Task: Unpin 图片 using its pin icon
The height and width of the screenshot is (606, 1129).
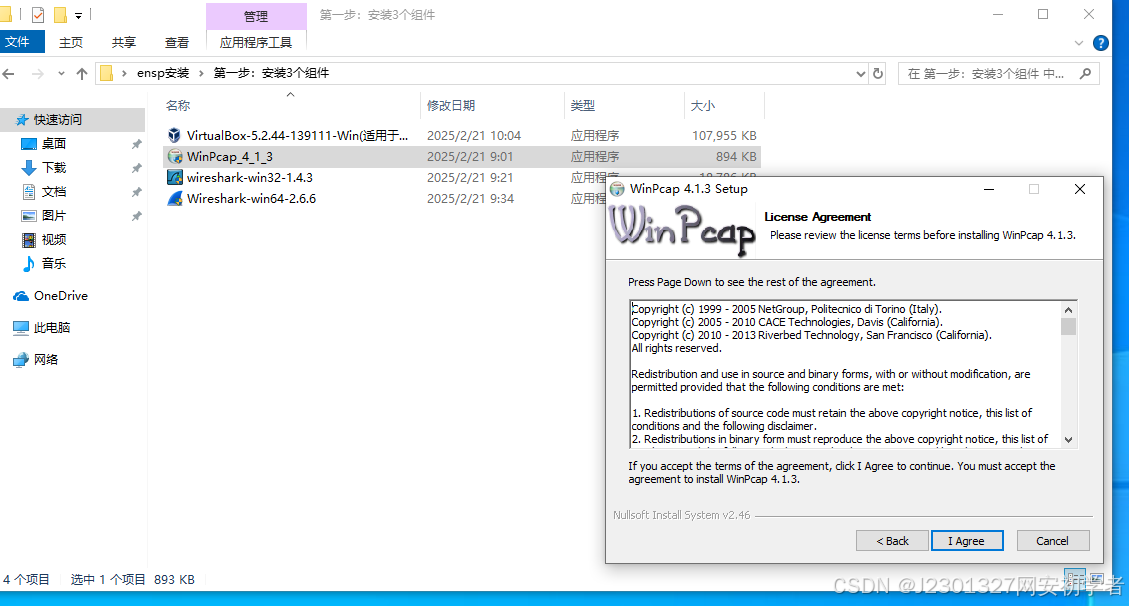Action: 136,216
